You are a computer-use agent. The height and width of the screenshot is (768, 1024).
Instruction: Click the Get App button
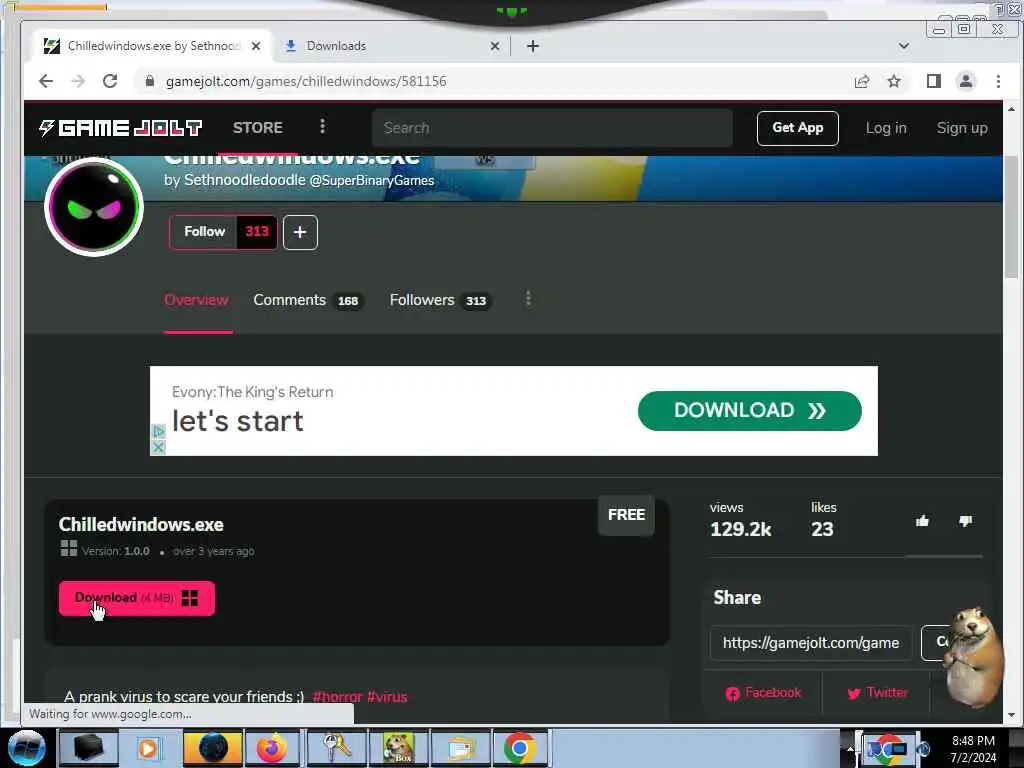797,128
